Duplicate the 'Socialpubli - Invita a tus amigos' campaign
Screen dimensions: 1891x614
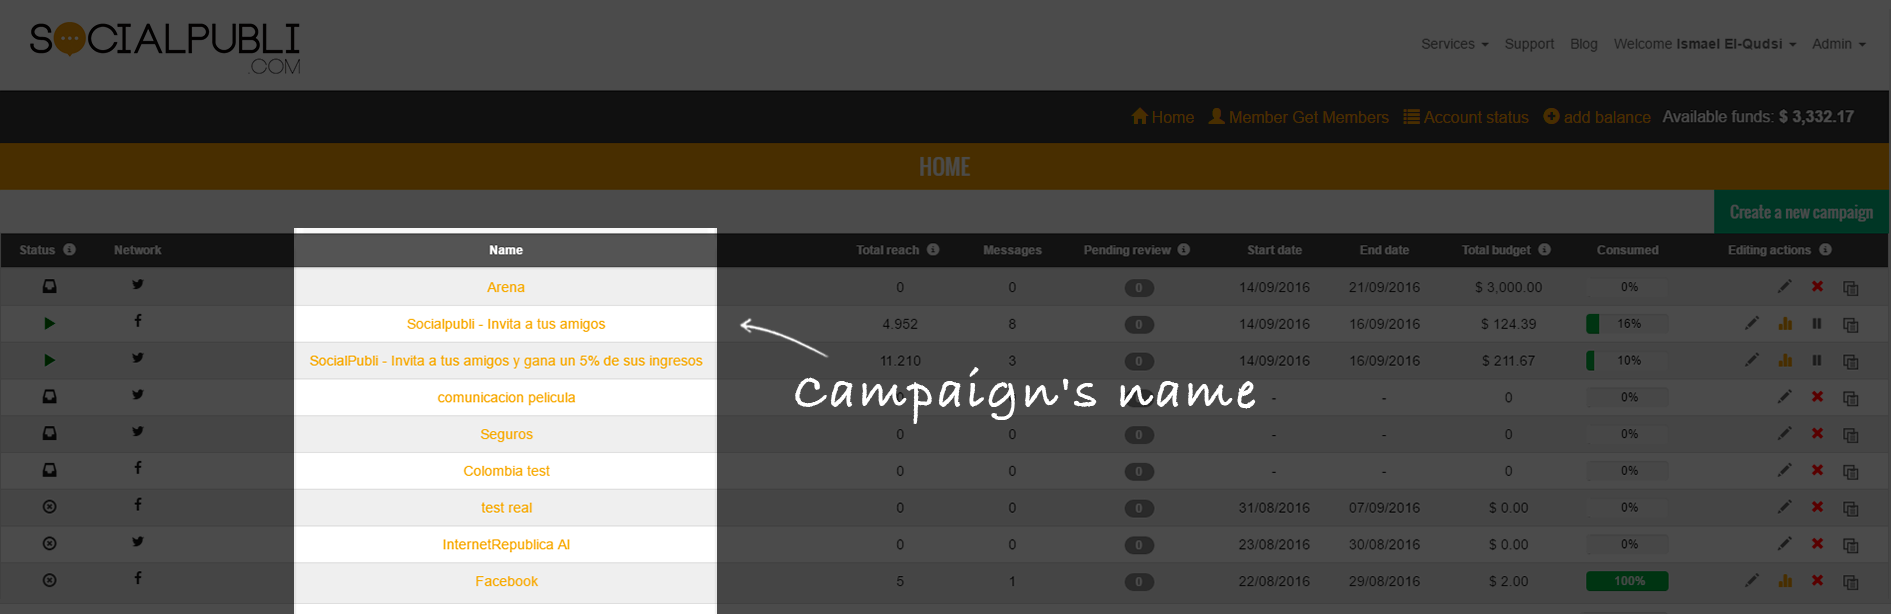point(1851,325)
